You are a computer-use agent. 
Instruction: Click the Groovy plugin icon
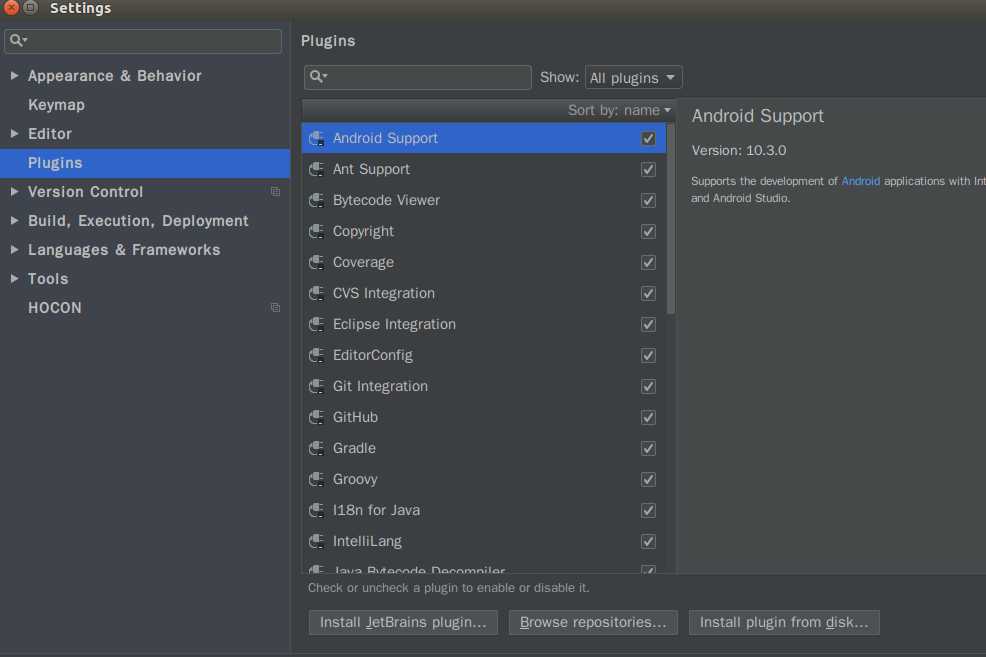317,479
